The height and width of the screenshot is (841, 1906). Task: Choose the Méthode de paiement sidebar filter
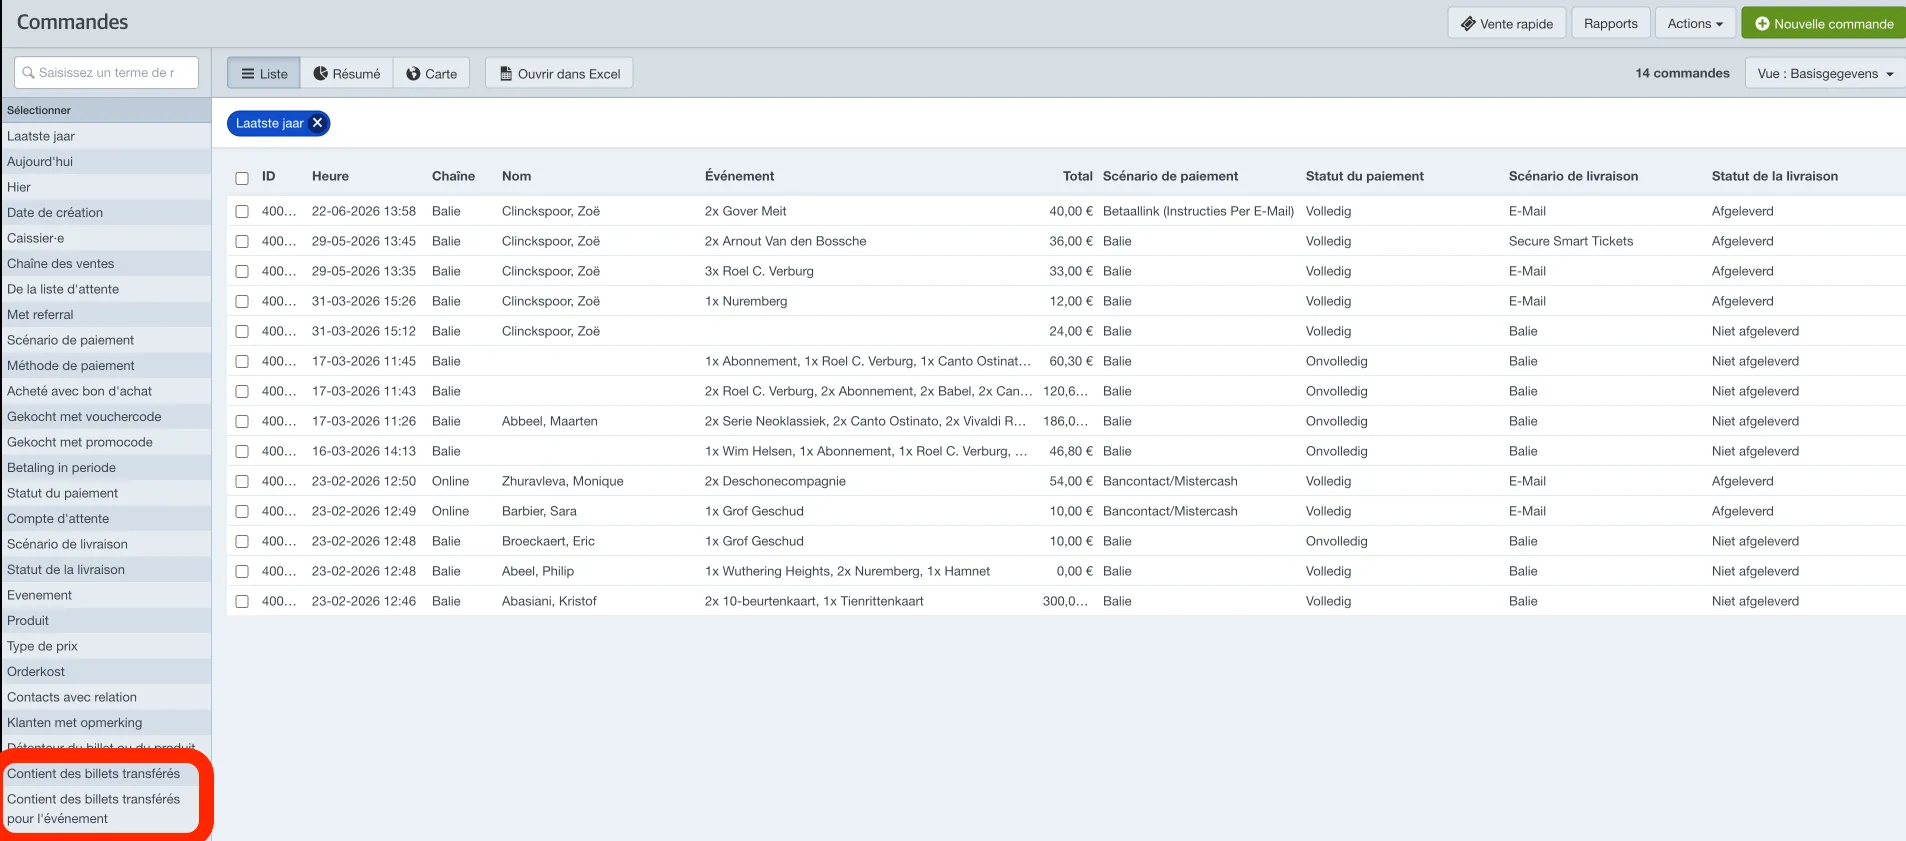pyautogui.click(x=105, y=365)
